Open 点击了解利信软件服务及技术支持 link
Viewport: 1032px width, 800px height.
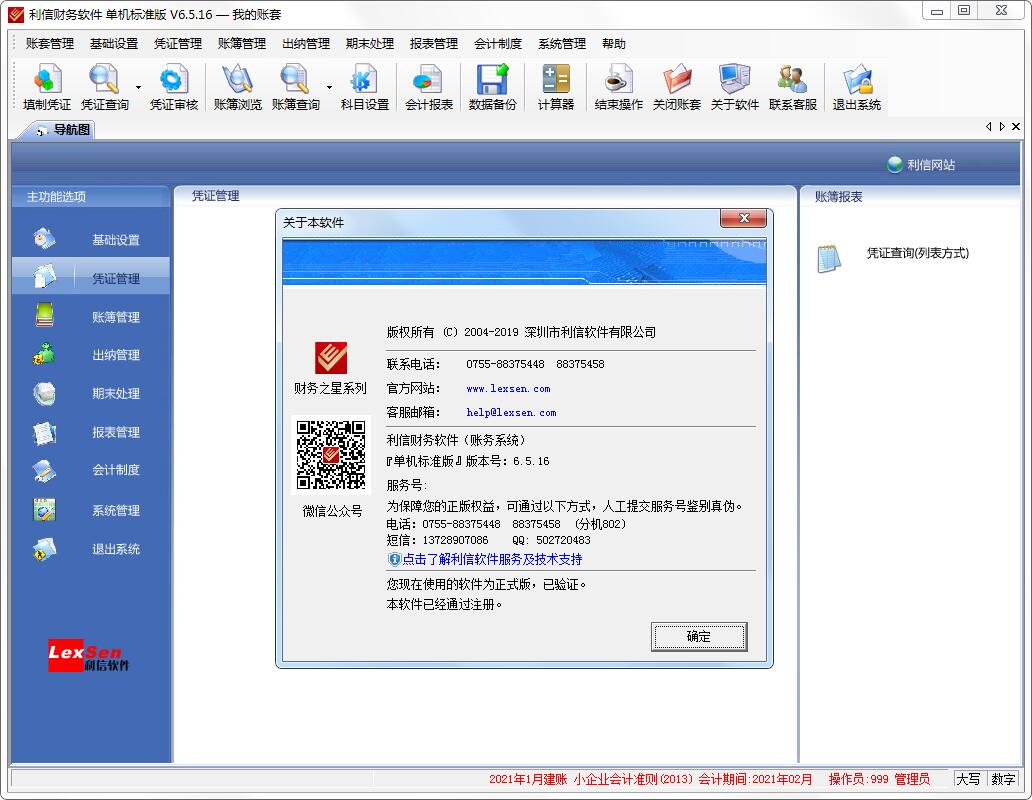(x=492, y=559)
